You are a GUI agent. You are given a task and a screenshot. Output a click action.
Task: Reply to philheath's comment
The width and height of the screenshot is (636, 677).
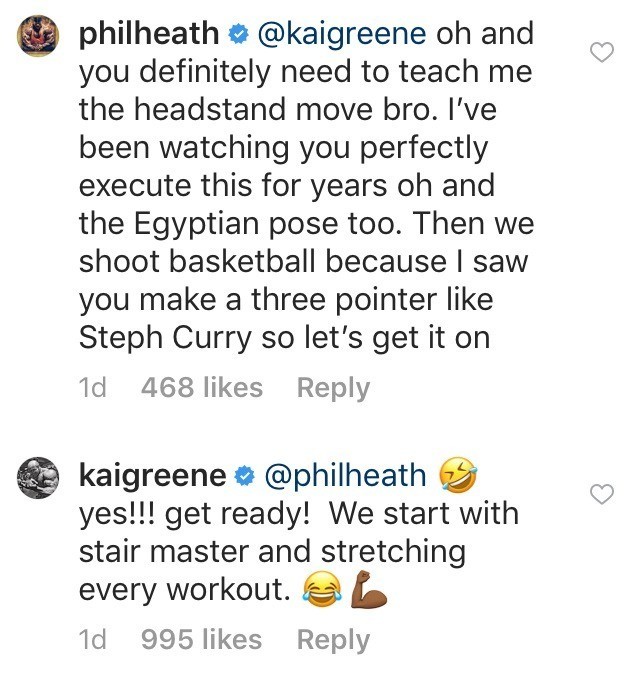[333, 388]
